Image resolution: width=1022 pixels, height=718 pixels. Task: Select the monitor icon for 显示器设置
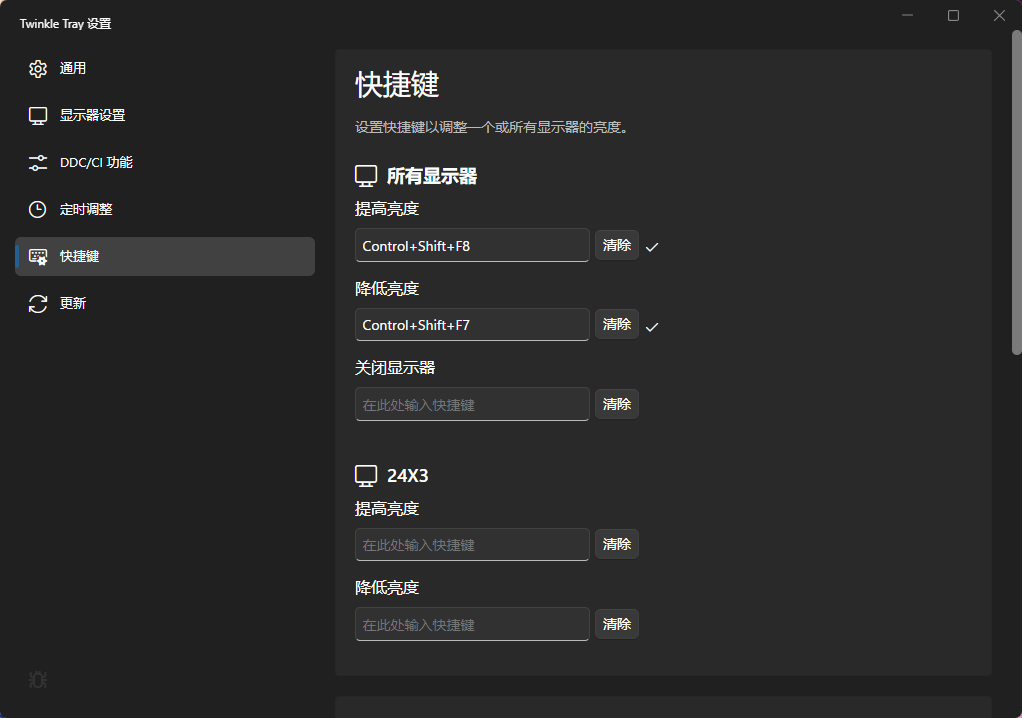[38, 115]
